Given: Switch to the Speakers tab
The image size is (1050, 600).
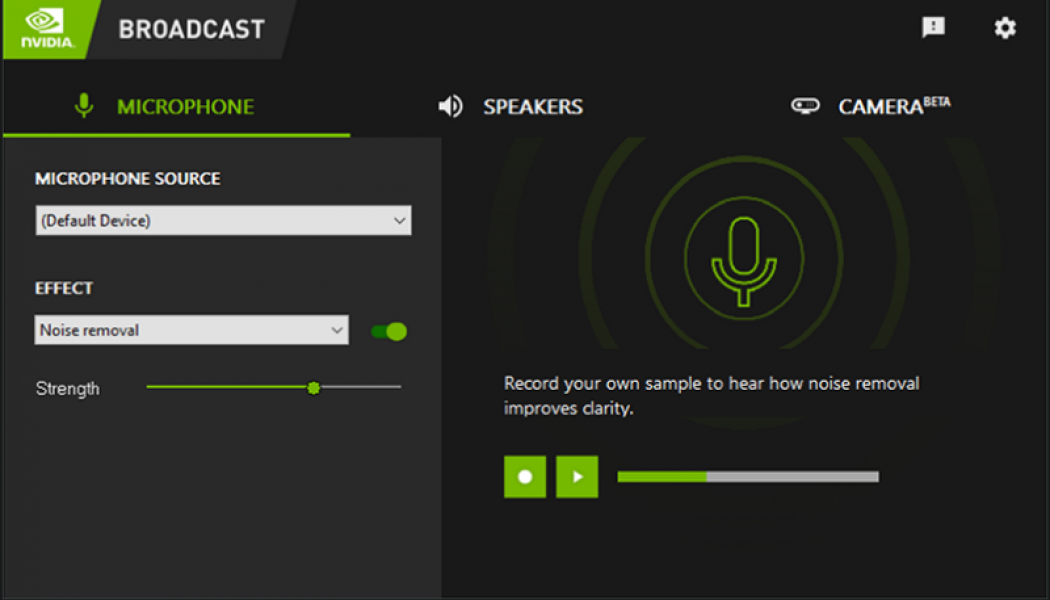Looking at the screenshot, I should click(x=532, y=106).
